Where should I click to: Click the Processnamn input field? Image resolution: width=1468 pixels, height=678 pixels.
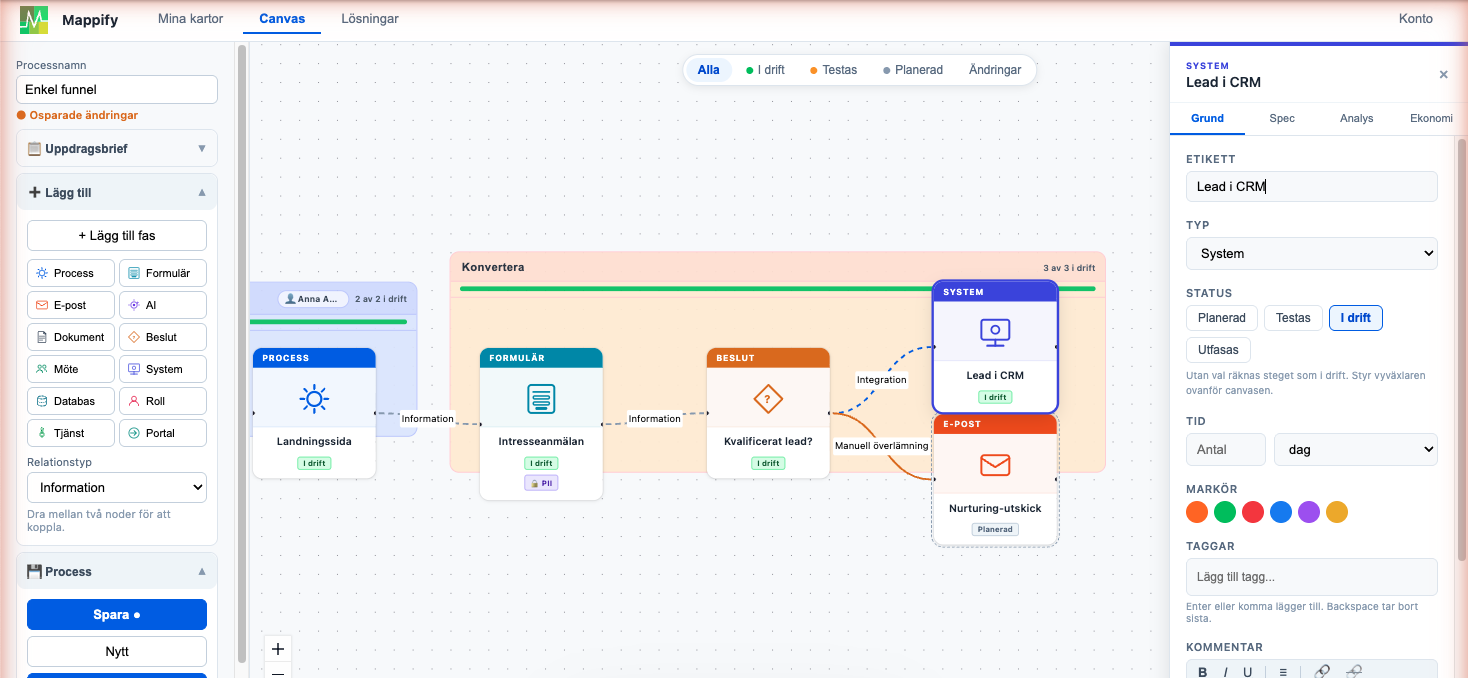click(x=117, y=89)
